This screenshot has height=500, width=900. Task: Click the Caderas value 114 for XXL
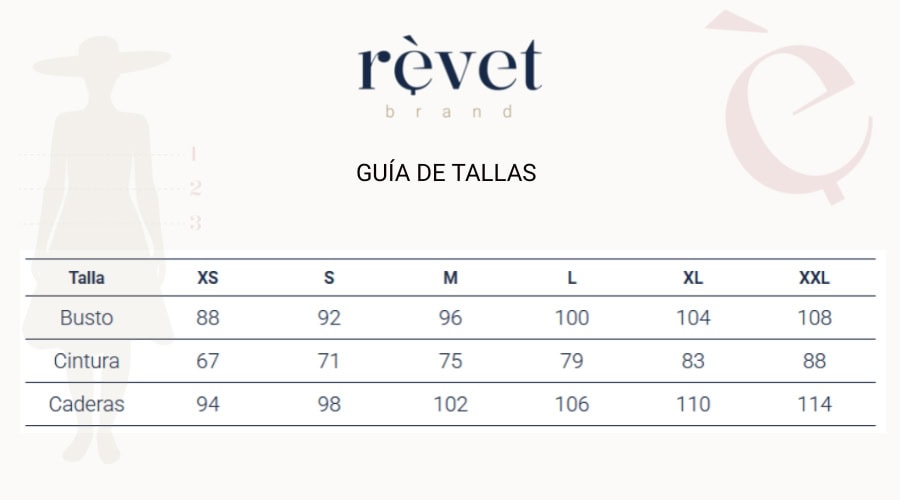814,404
